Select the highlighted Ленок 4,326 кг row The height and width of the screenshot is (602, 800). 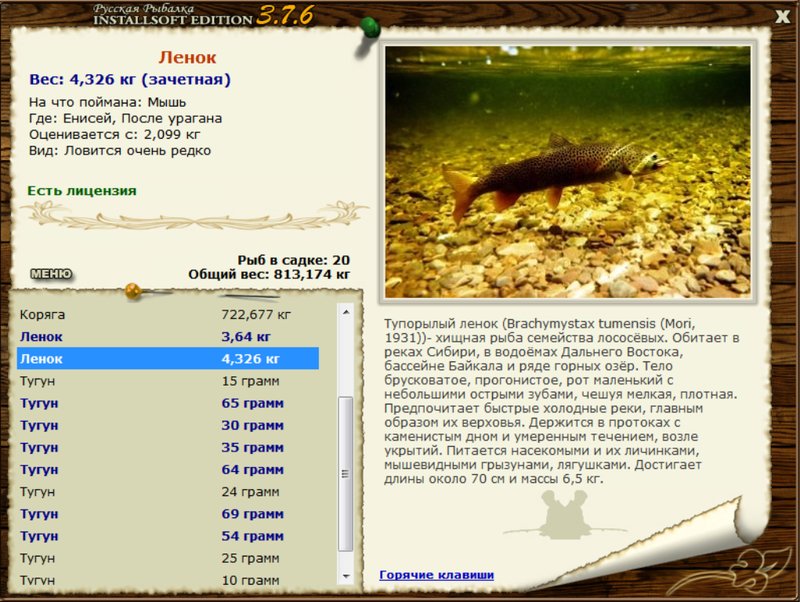point(168,359)
